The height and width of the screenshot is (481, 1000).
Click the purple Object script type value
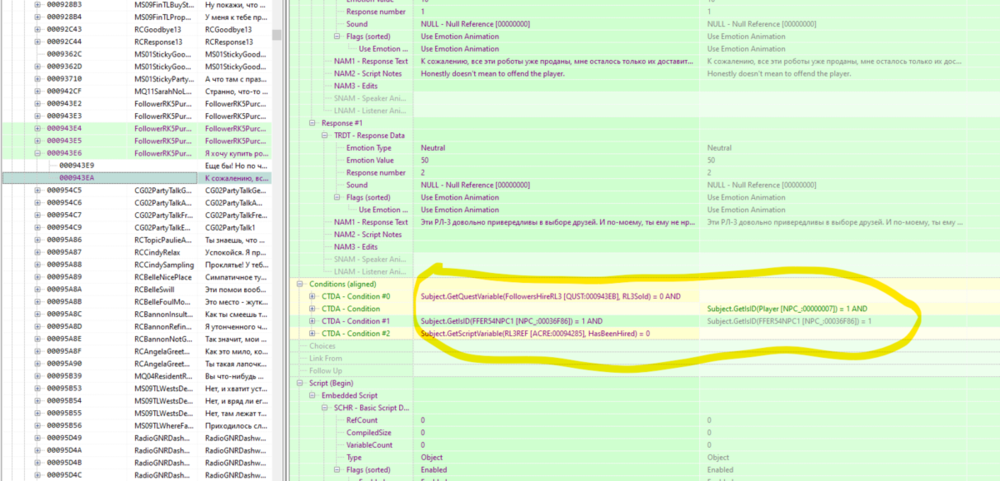point(431,457)
